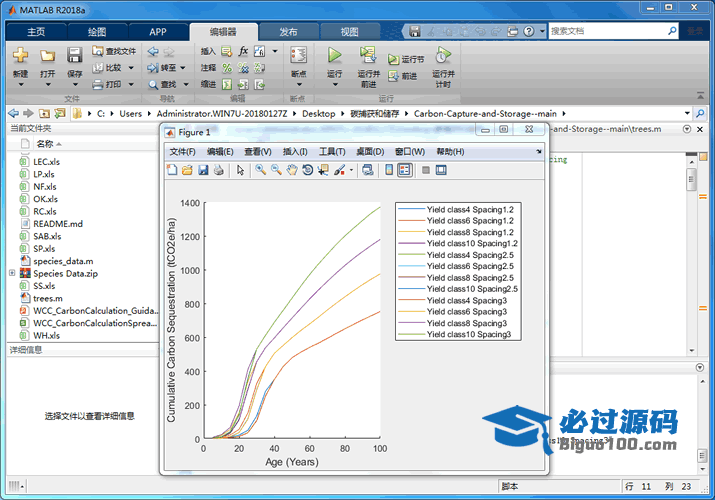Open the Compare (比较) dropdown arrow
715x500 pixels.
(131, 68)
